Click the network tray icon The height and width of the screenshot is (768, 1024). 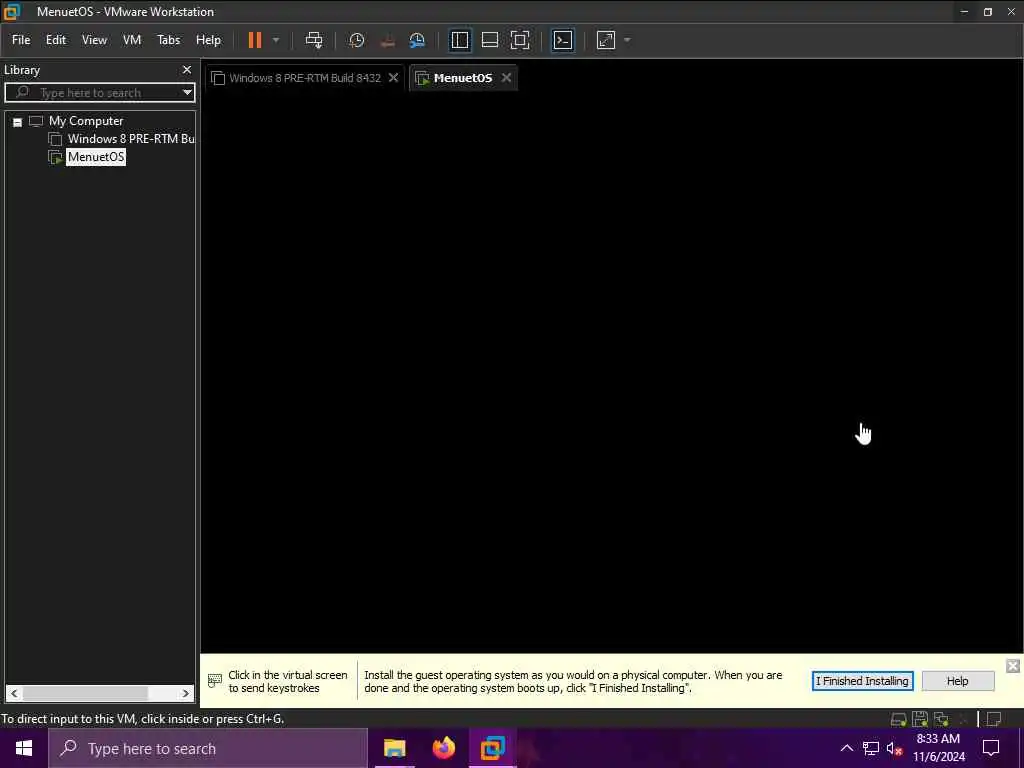click(x=871, y=748)
